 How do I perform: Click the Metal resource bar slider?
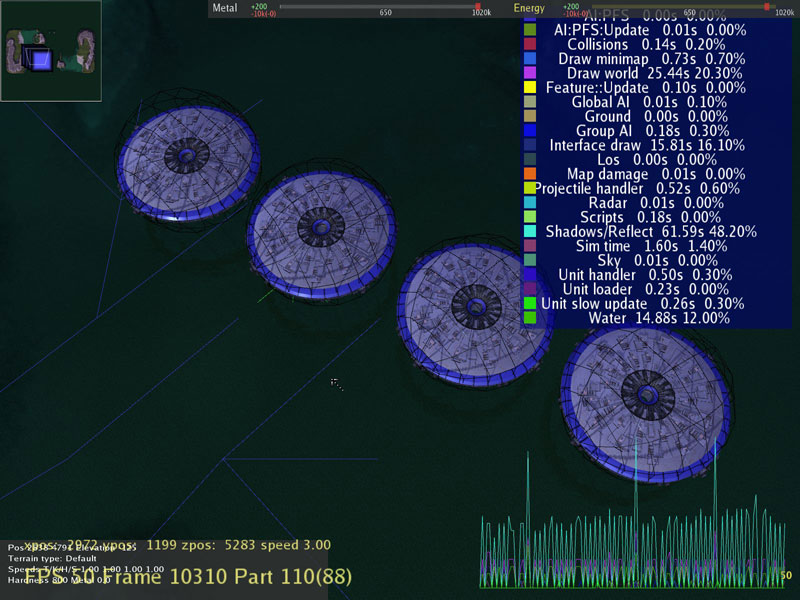point(380,7)
